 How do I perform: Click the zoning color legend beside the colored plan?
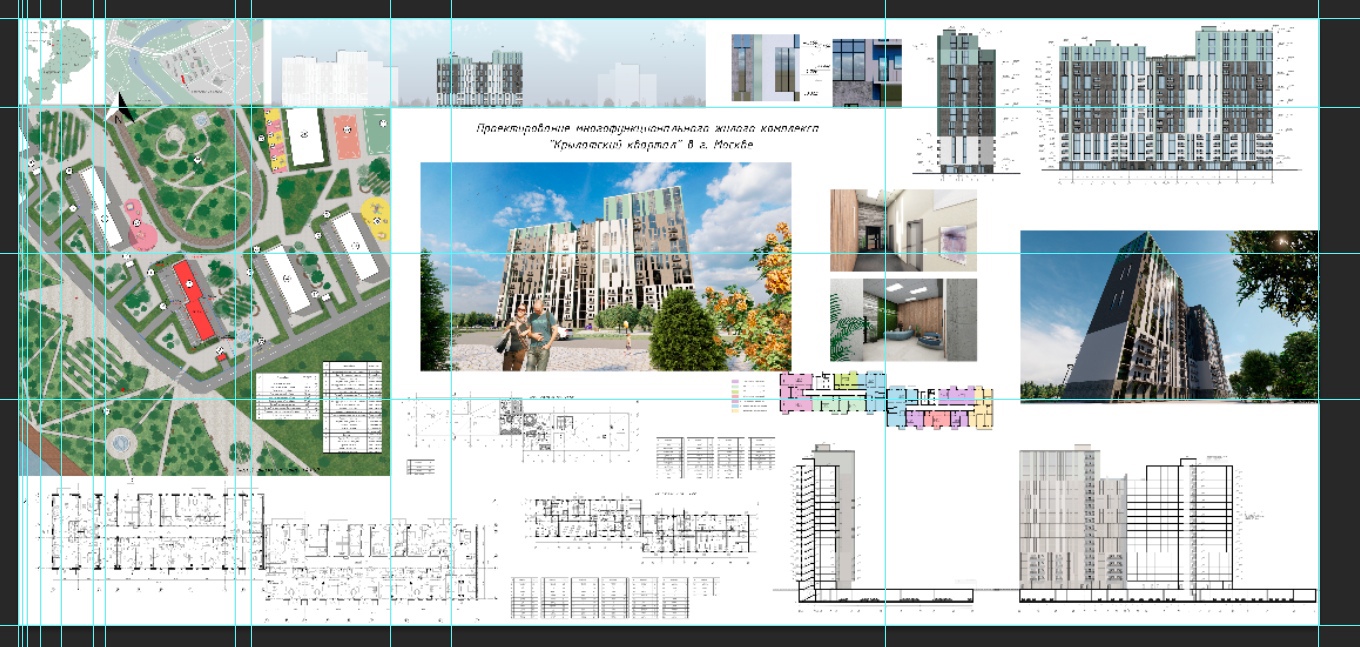[750, 396]
